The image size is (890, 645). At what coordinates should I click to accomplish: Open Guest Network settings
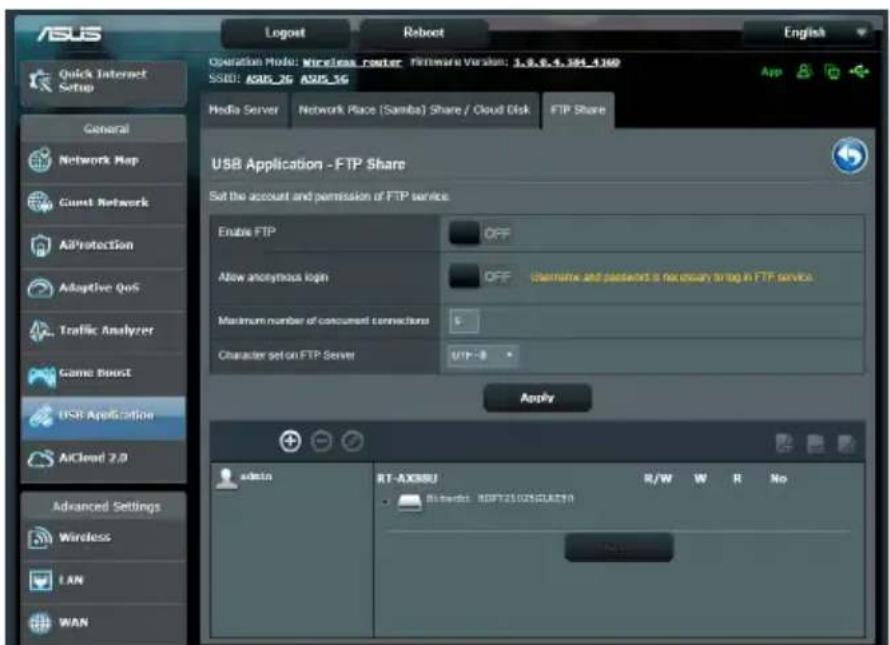(x=103, y=203)
